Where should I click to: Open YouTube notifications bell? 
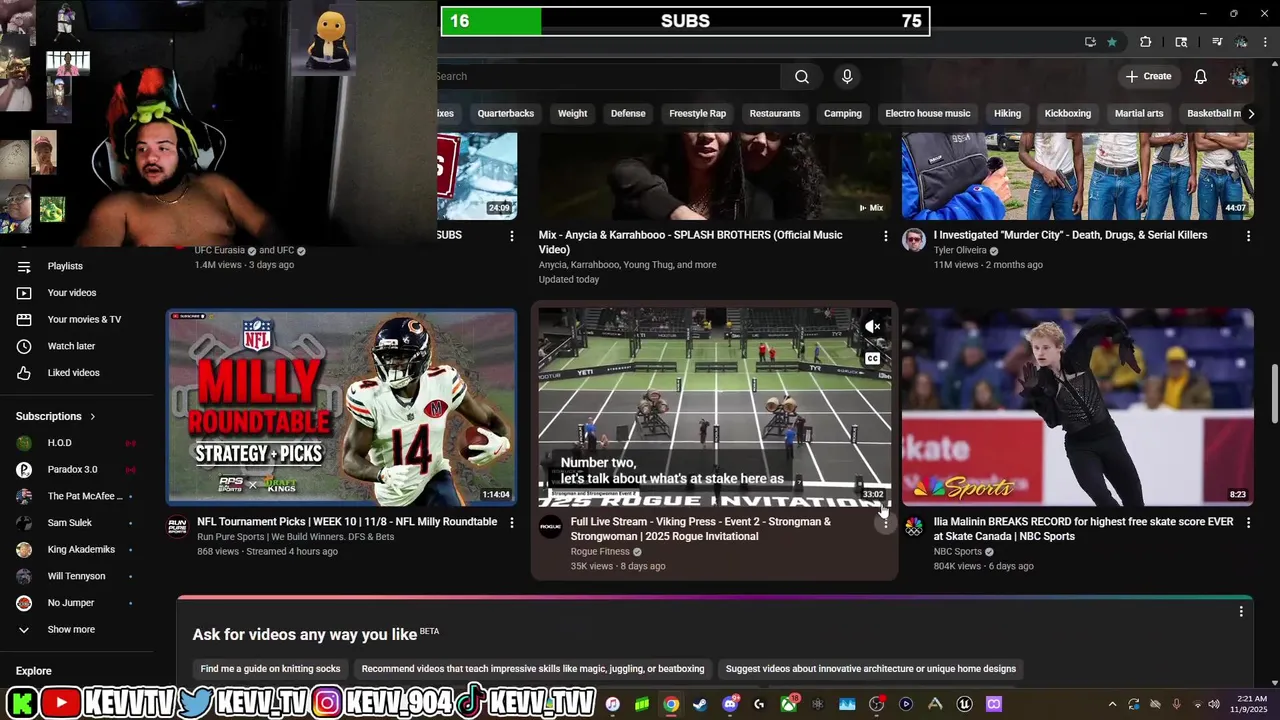coord(1201,77)
